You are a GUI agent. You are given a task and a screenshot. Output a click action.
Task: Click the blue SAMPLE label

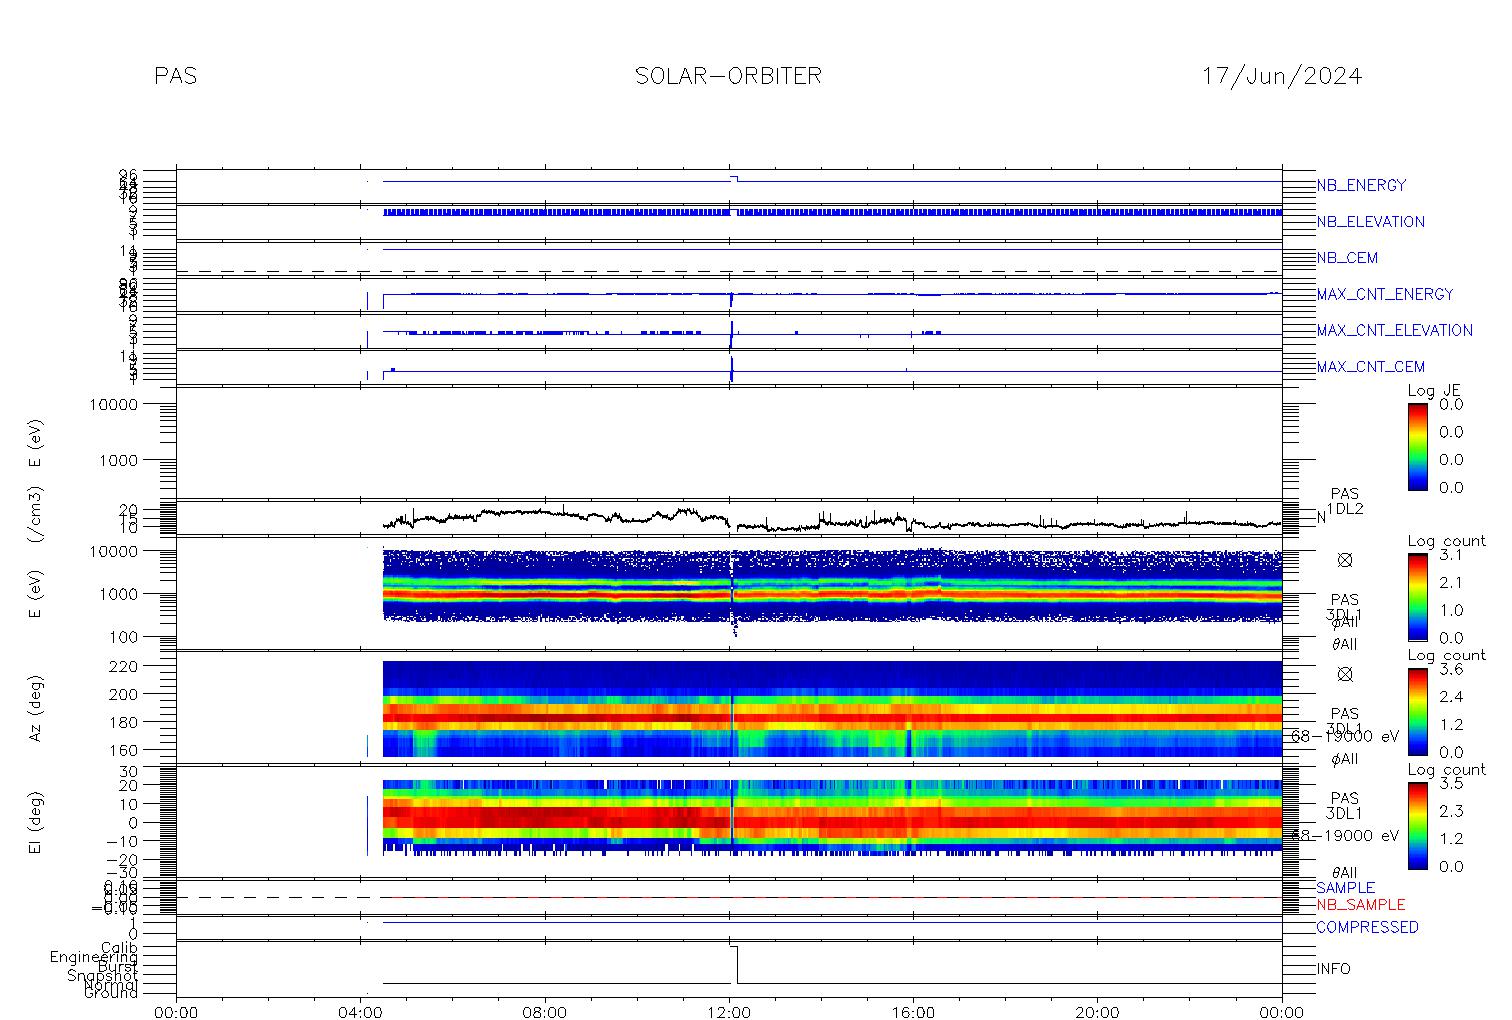coord(1345,888)
